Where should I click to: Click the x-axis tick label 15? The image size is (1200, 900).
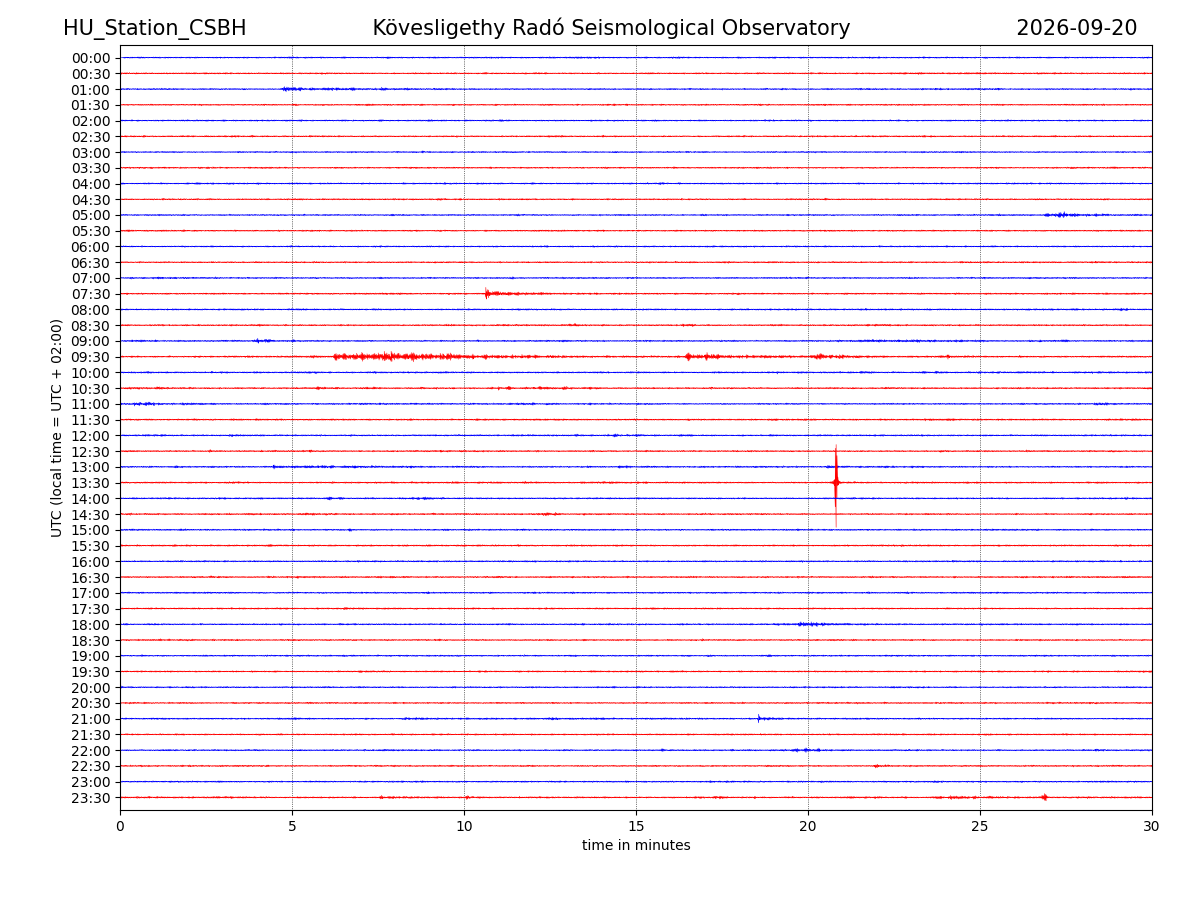click(x=636, y=827)
